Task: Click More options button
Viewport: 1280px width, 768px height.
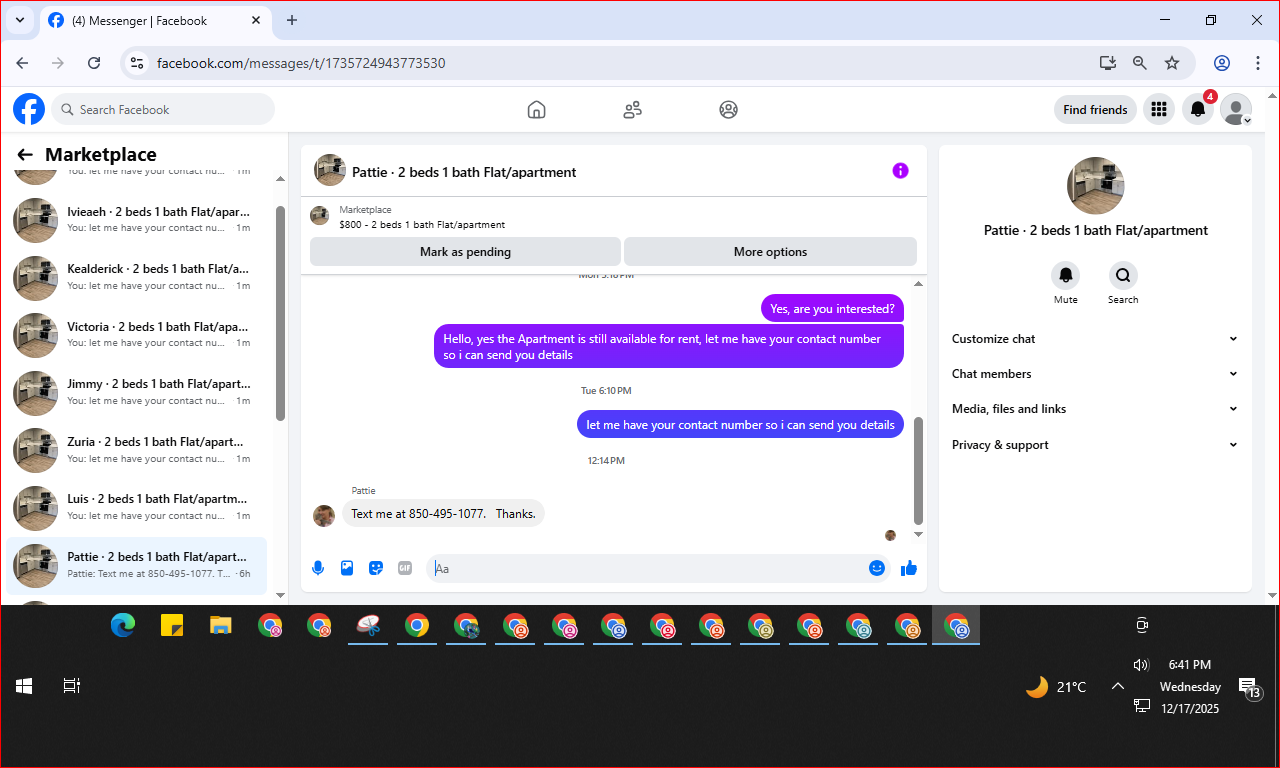Action: 770,252
